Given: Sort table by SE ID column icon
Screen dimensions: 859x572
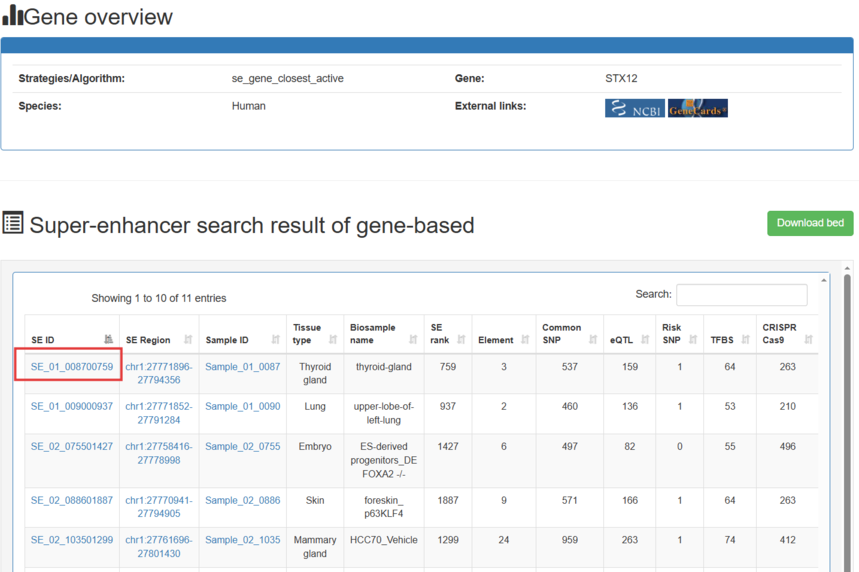Looking at the screenshot, I should [x=108, y=340].
